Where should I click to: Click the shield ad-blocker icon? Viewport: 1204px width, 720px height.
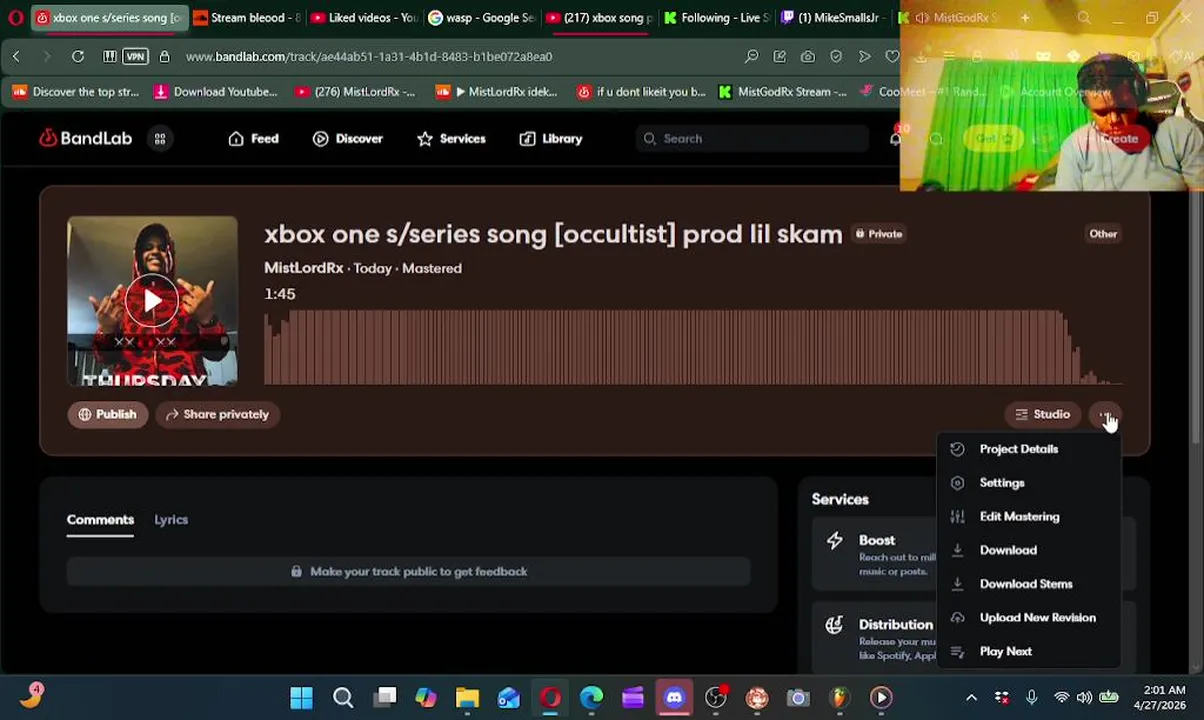point(836,57)
